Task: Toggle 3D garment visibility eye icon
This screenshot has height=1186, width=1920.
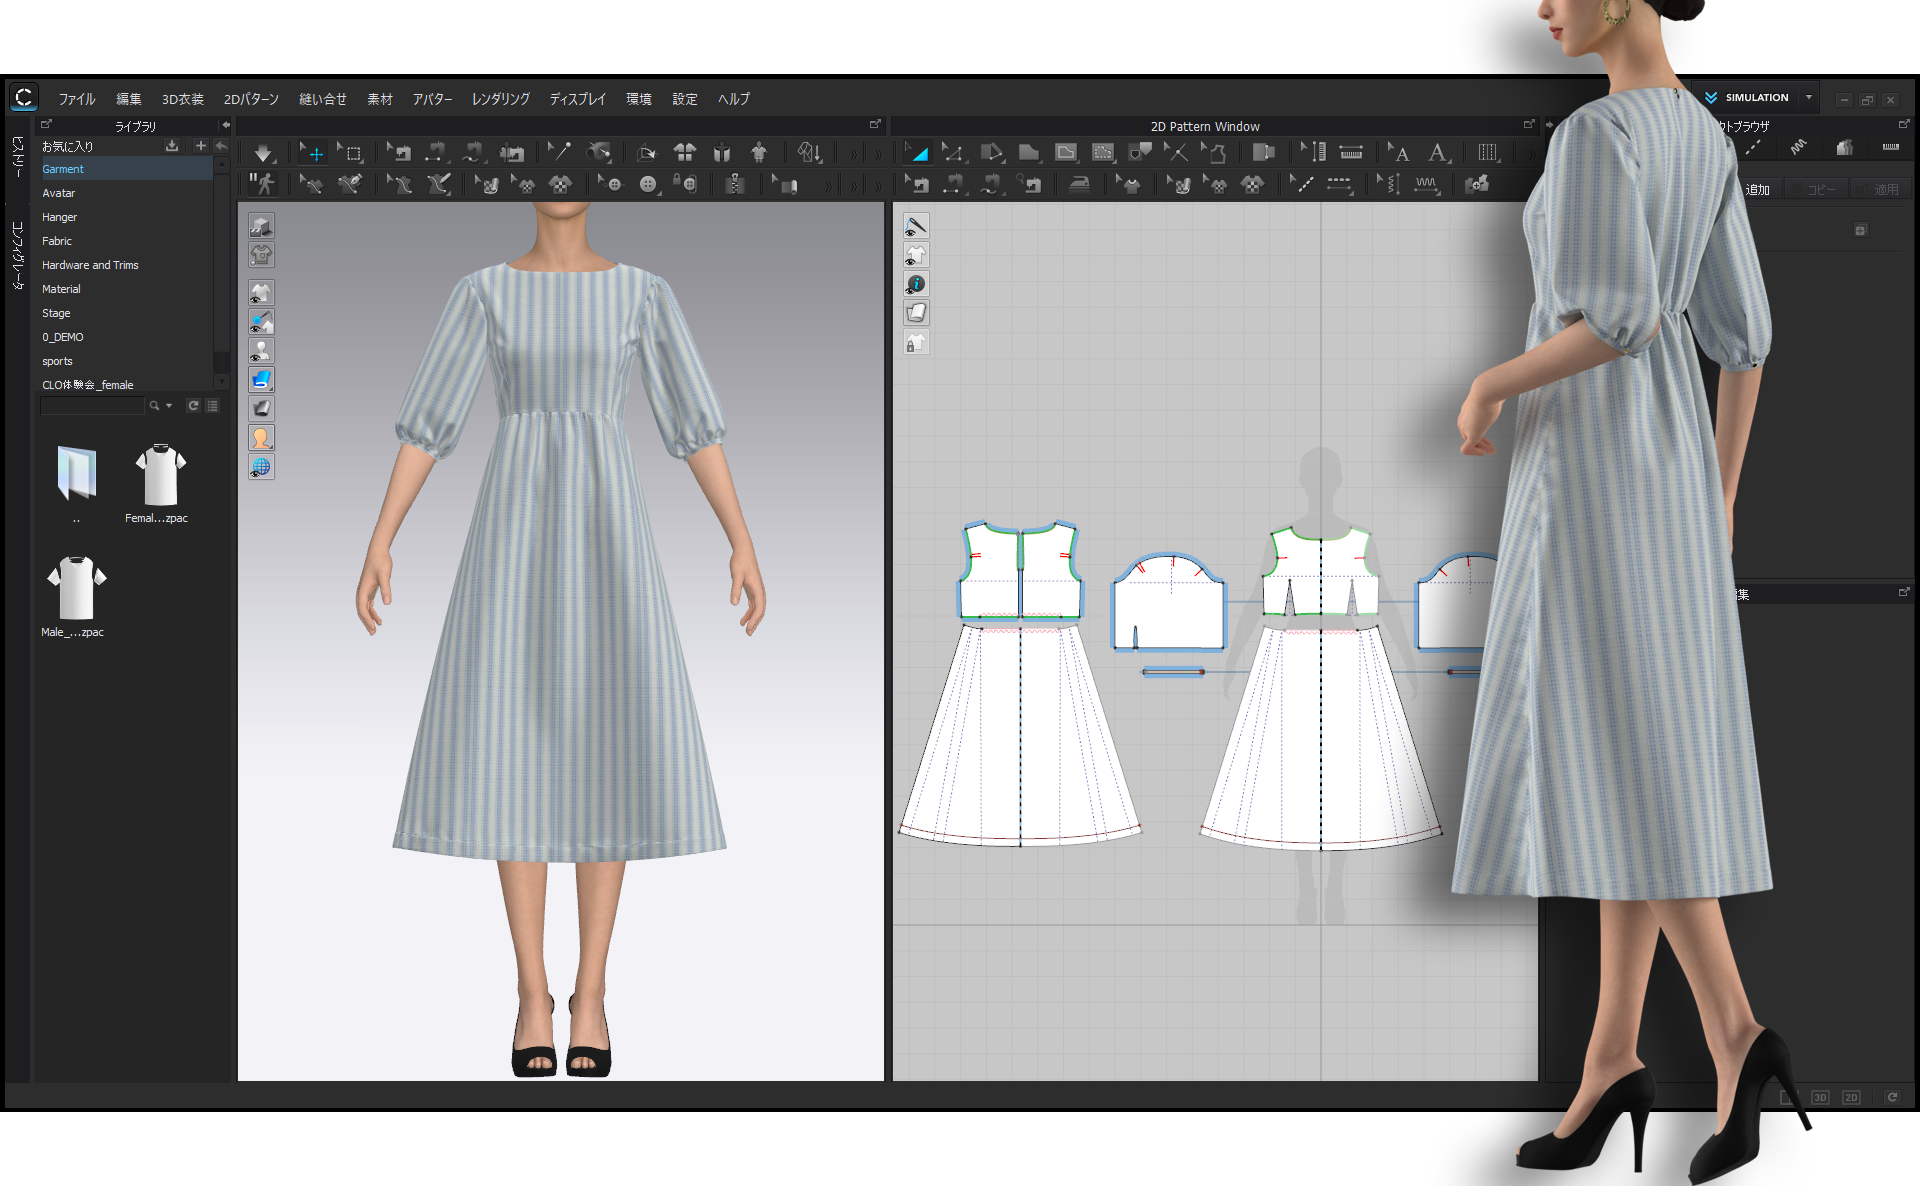Action: (x=261, y=293)
